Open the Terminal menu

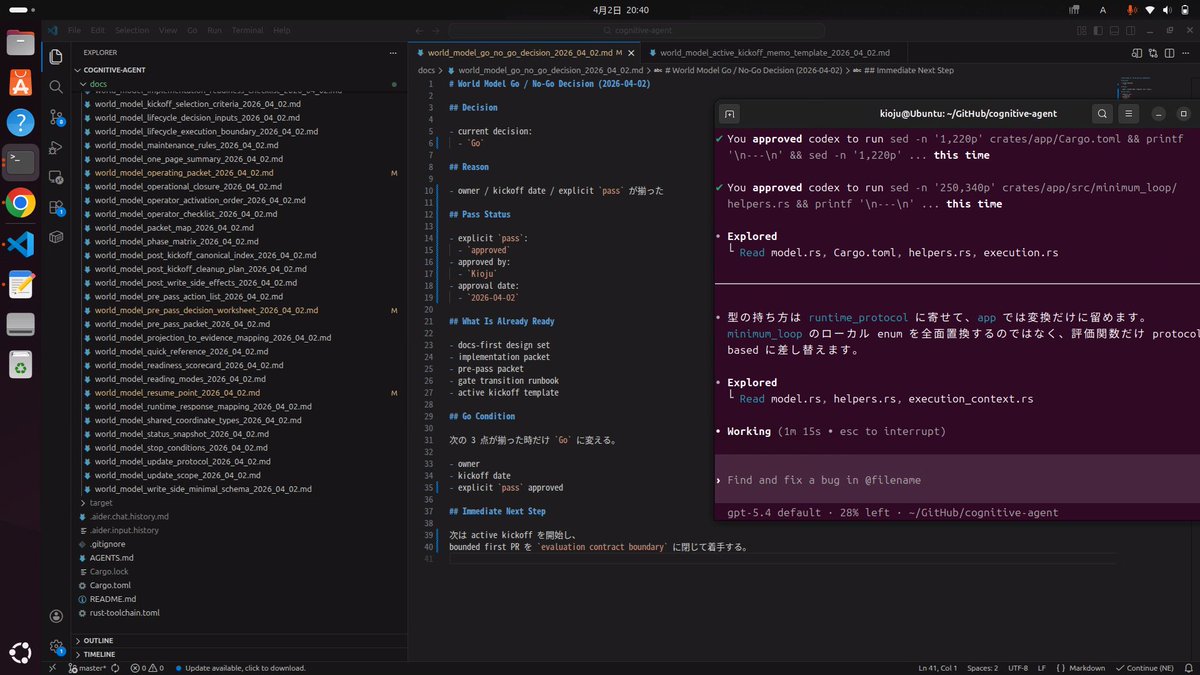(x=247, y=31)
